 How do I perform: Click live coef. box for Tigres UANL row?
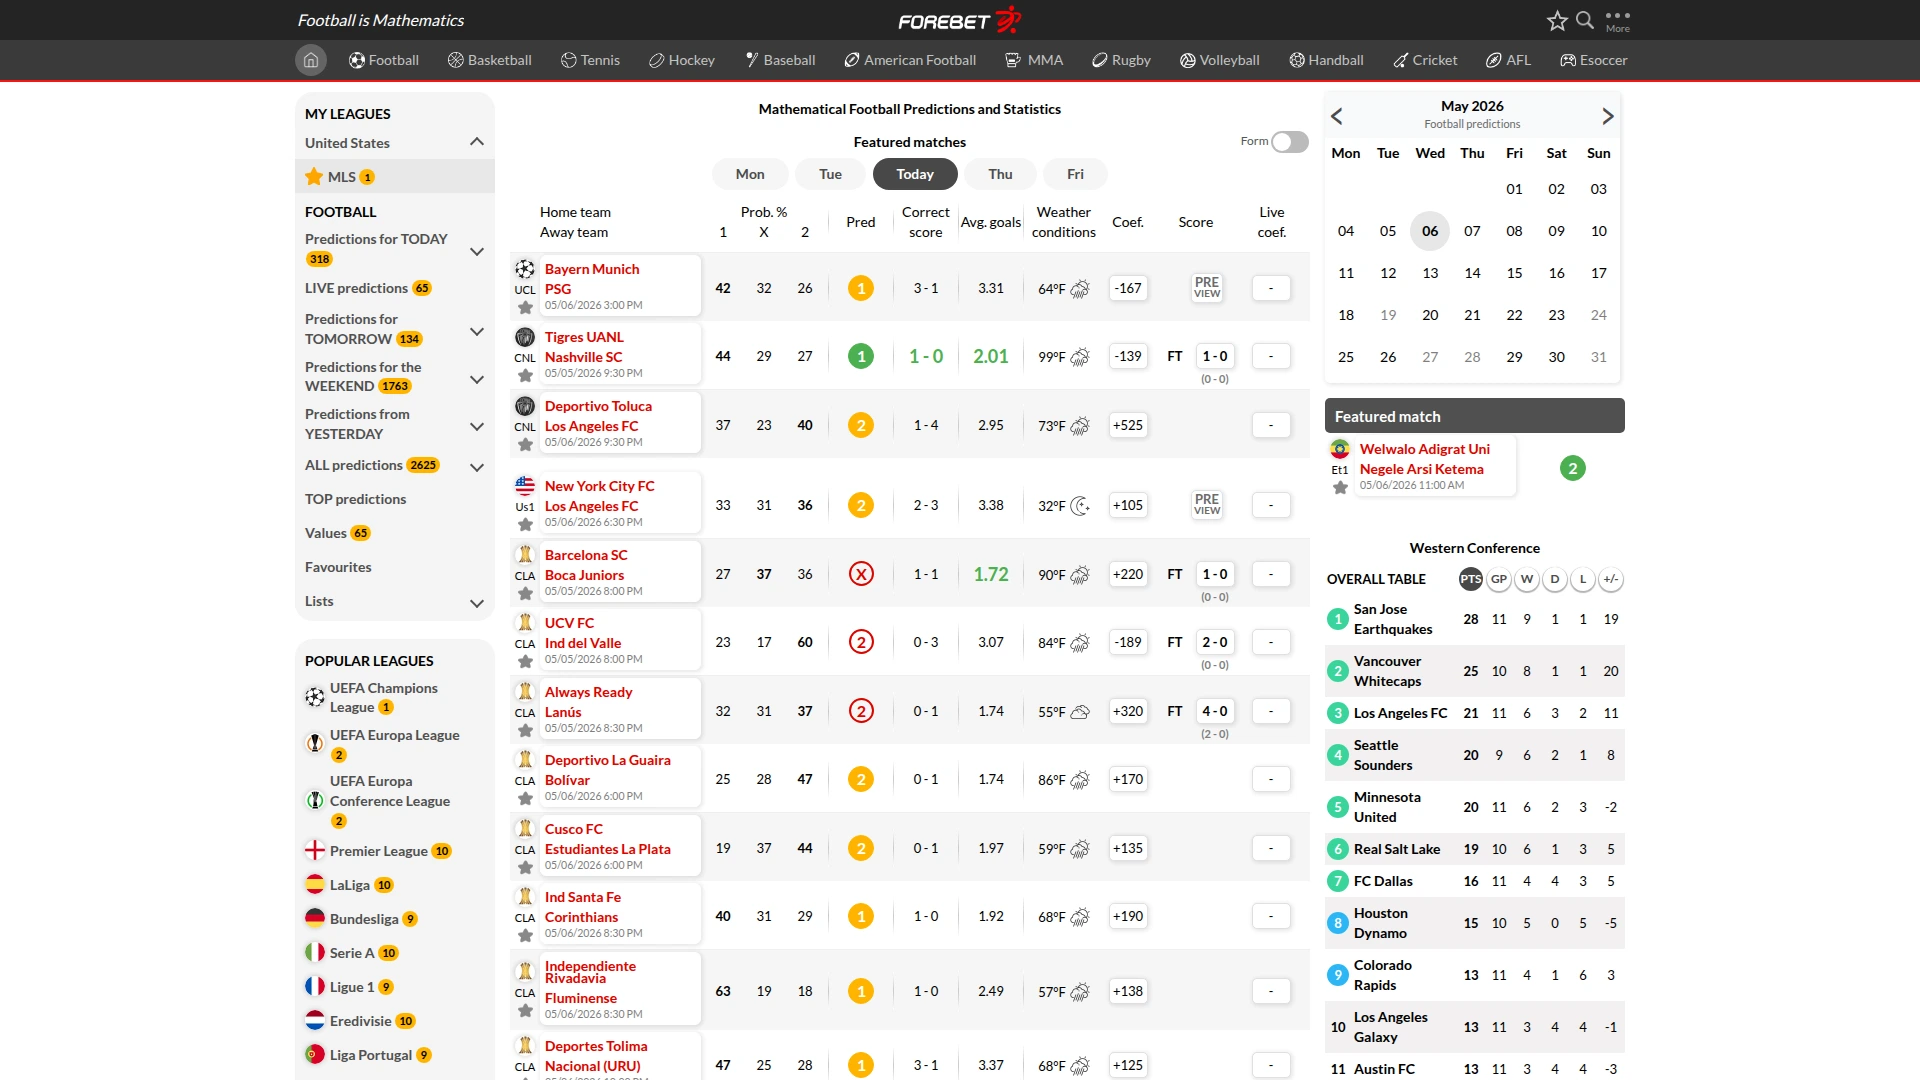[x=1271, y=356]
